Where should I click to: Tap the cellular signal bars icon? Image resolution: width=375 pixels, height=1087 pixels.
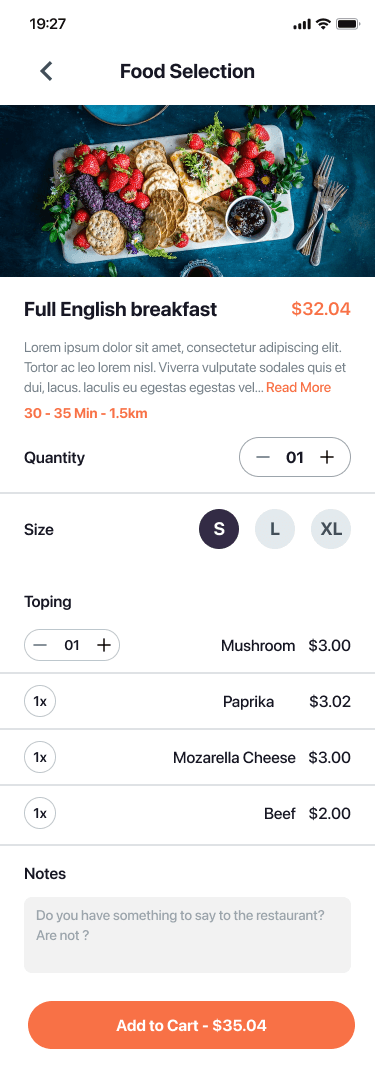302,24
